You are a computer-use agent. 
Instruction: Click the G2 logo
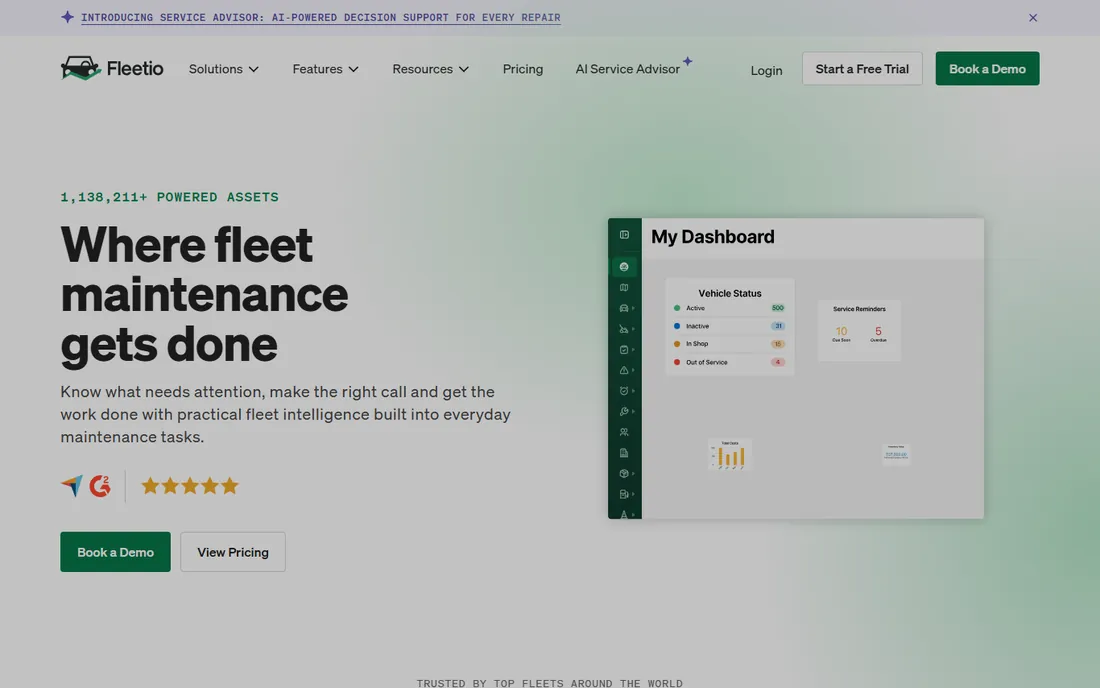pos(100,485)
